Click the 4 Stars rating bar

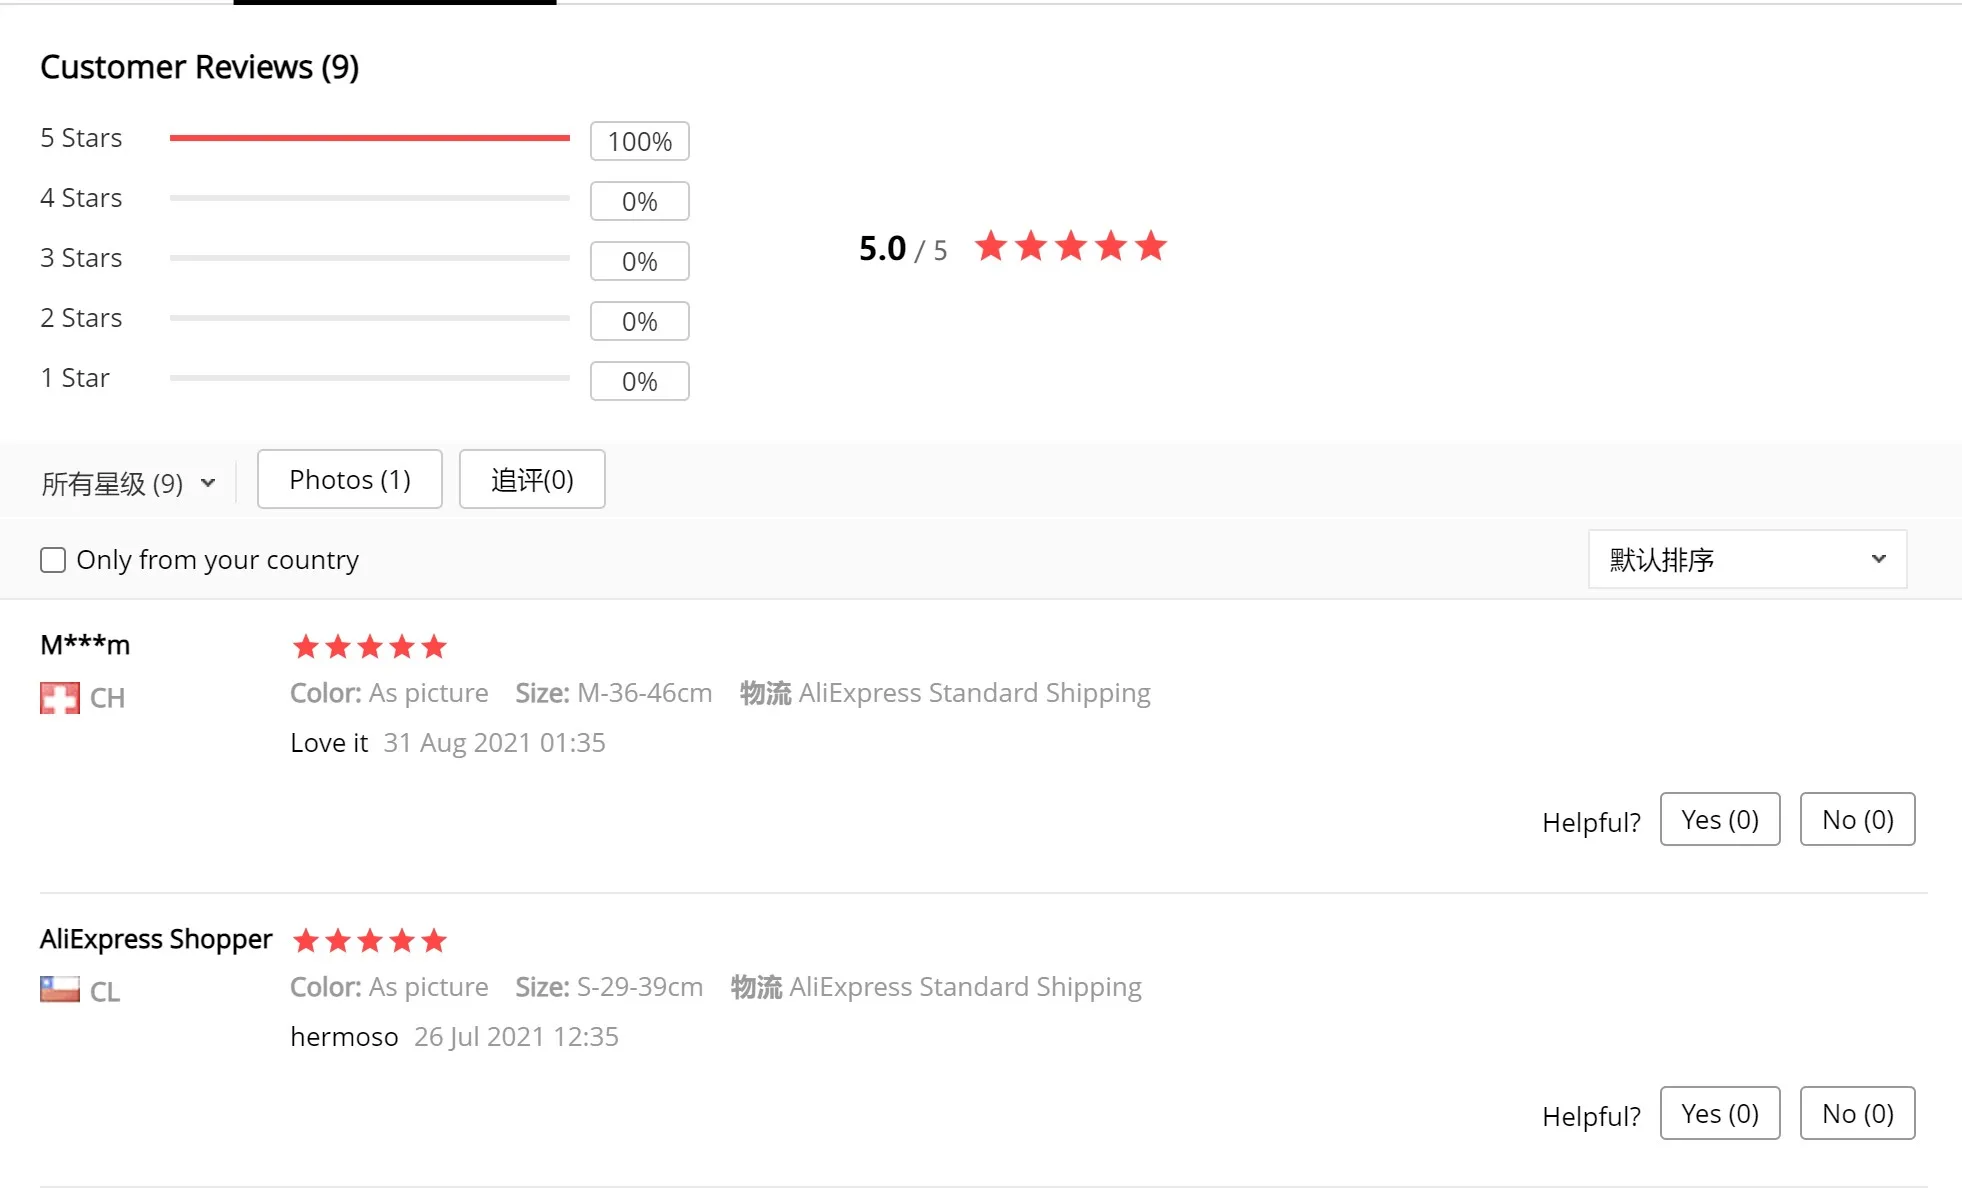click(x=370, y=198)
